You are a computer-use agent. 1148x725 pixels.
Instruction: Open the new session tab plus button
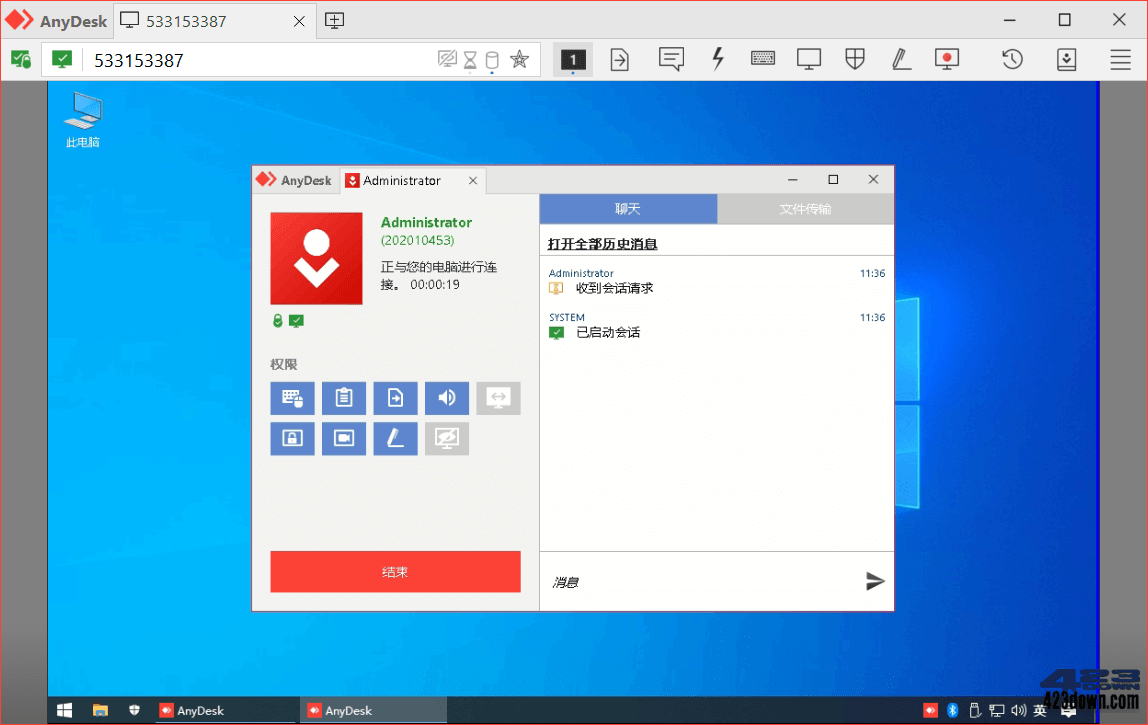click(334, 19)
